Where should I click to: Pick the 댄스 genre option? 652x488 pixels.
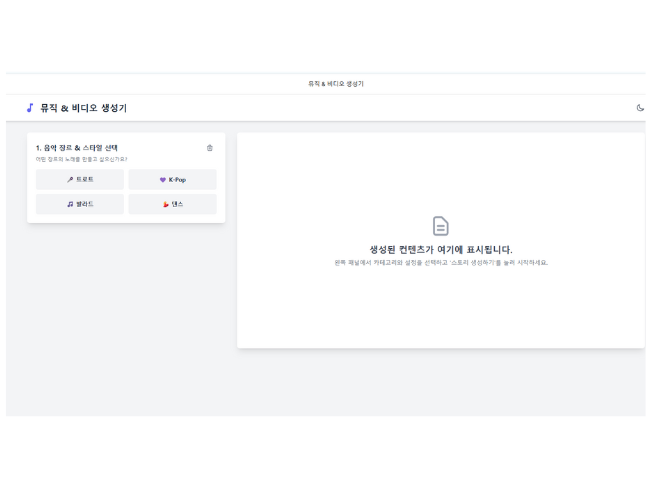172,204
